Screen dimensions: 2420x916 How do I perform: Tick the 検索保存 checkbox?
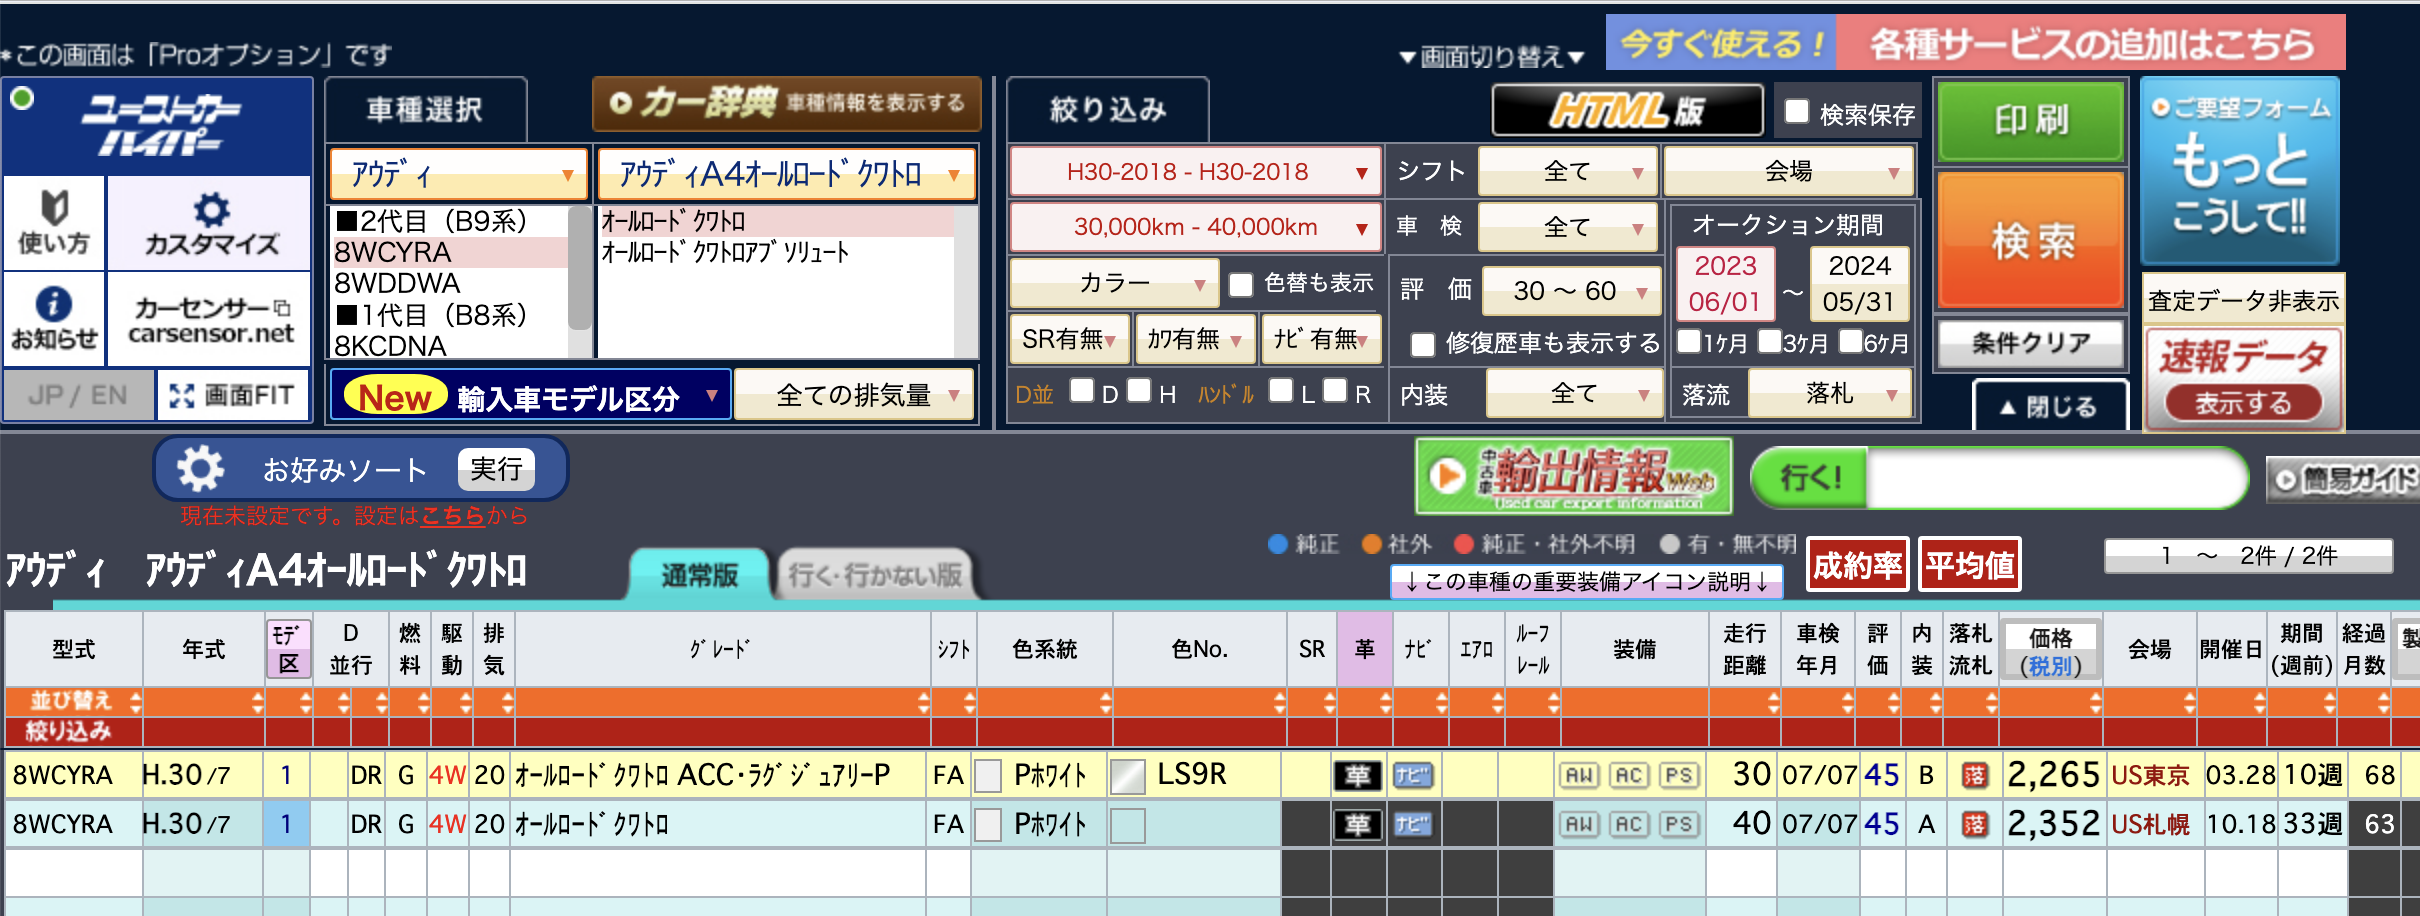coord(1797,111)
